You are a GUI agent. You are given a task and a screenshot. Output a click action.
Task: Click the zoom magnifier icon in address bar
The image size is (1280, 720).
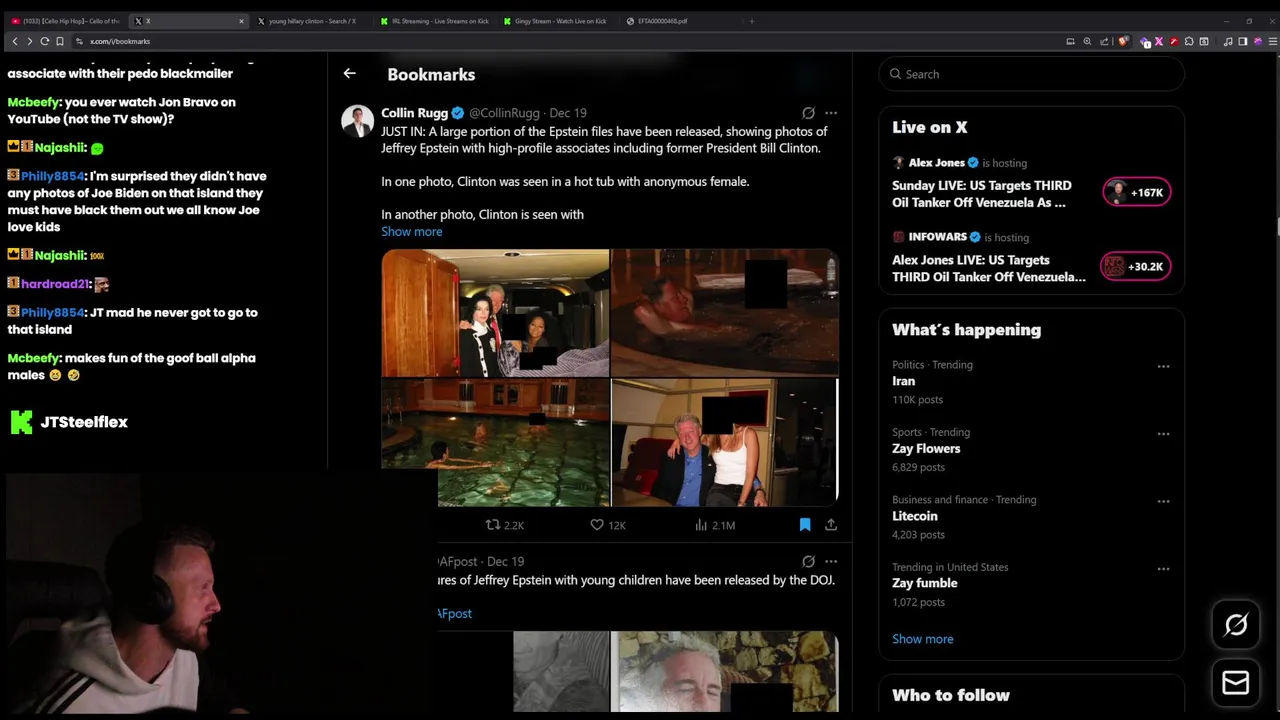[1087, 41]
